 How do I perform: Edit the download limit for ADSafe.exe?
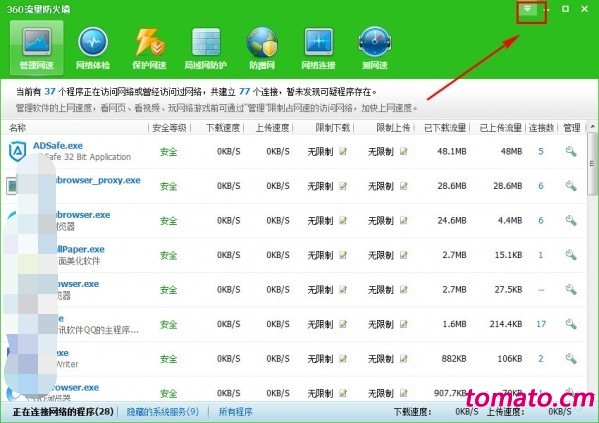point(343,151)
